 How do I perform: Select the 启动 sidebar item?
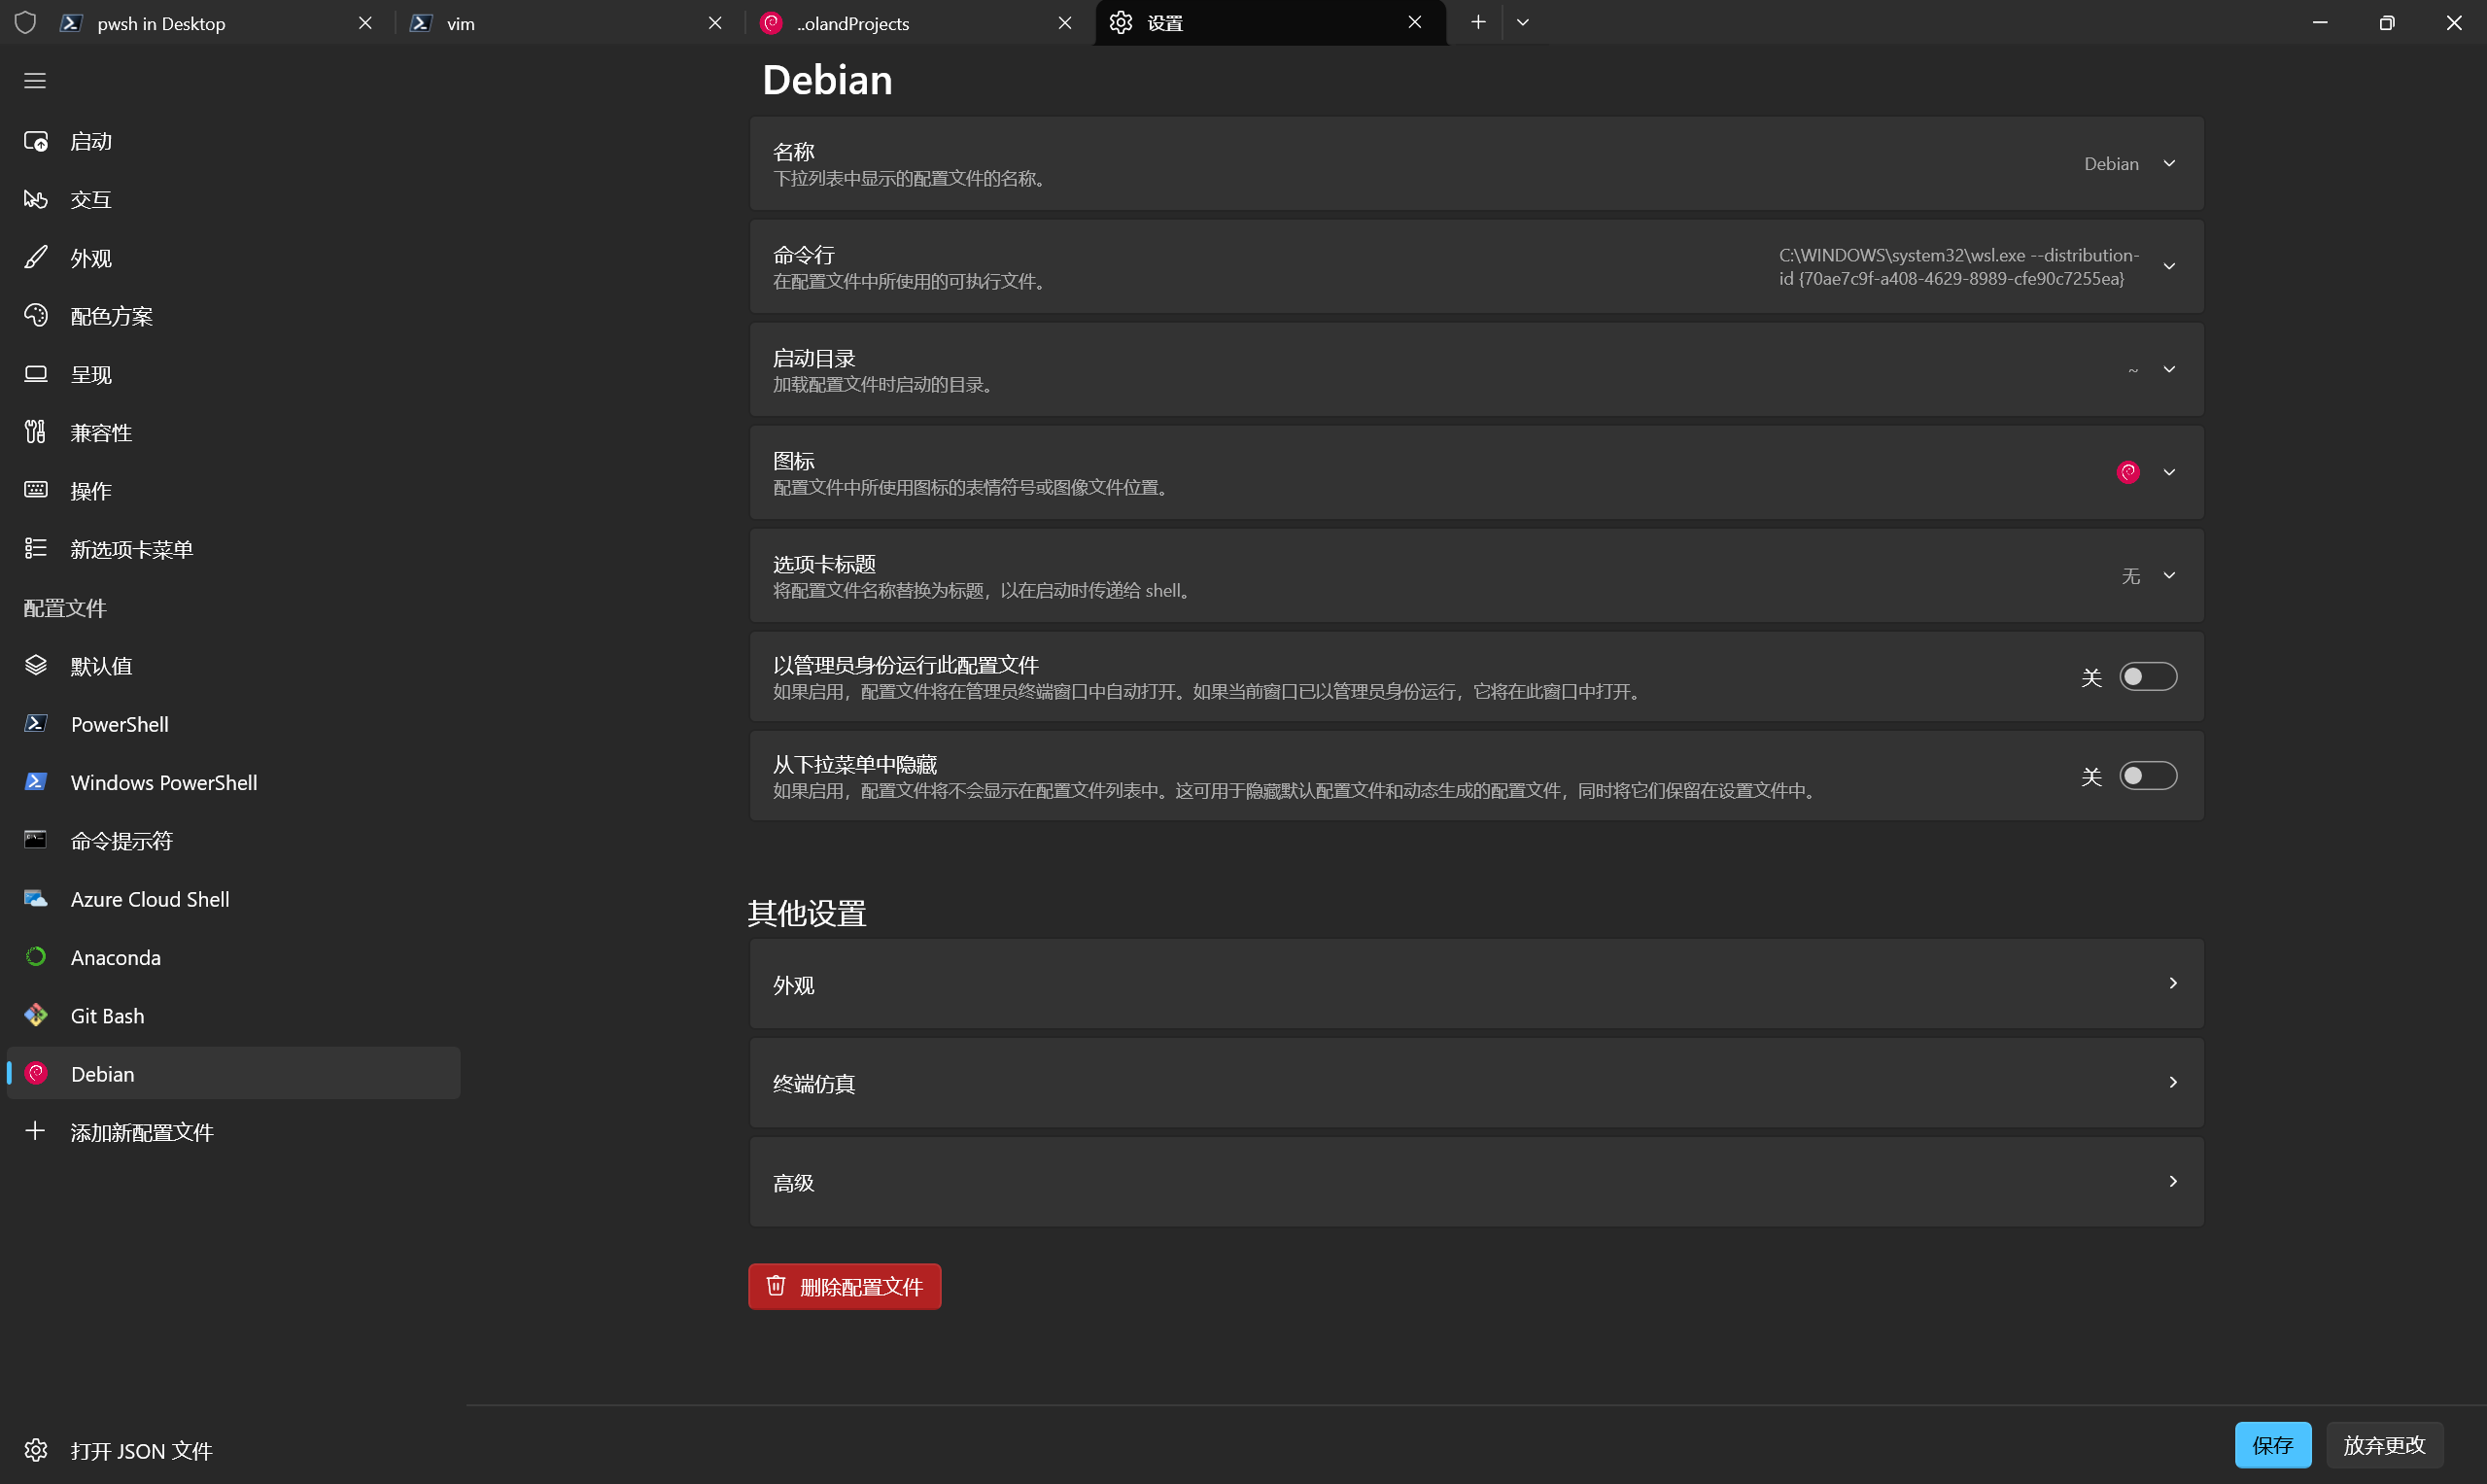click(91, 141)
